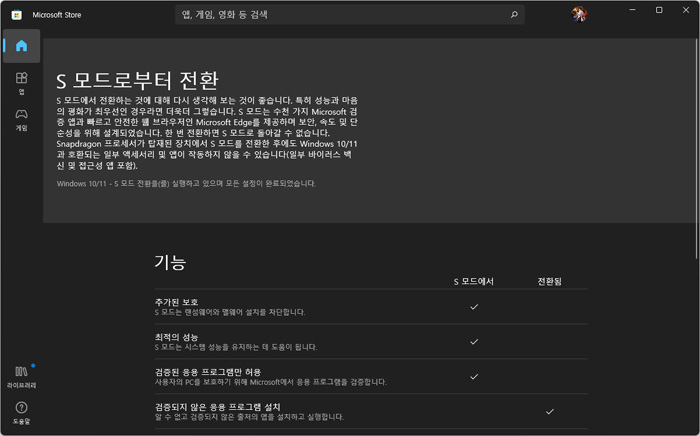
Task: Select the '검증된 응용 프로그램만 허용' row title
Action: (208, 372)
